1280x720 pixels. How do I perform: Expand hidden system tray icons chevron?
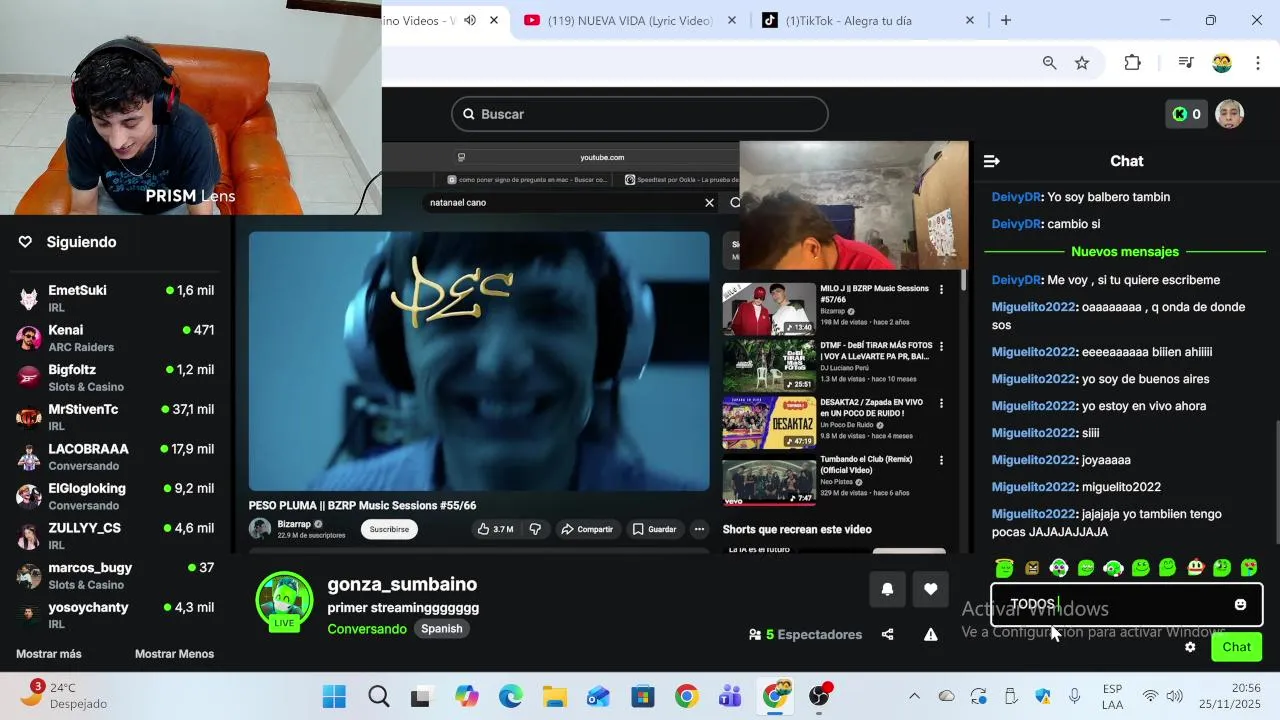click(x=914, y=696)
